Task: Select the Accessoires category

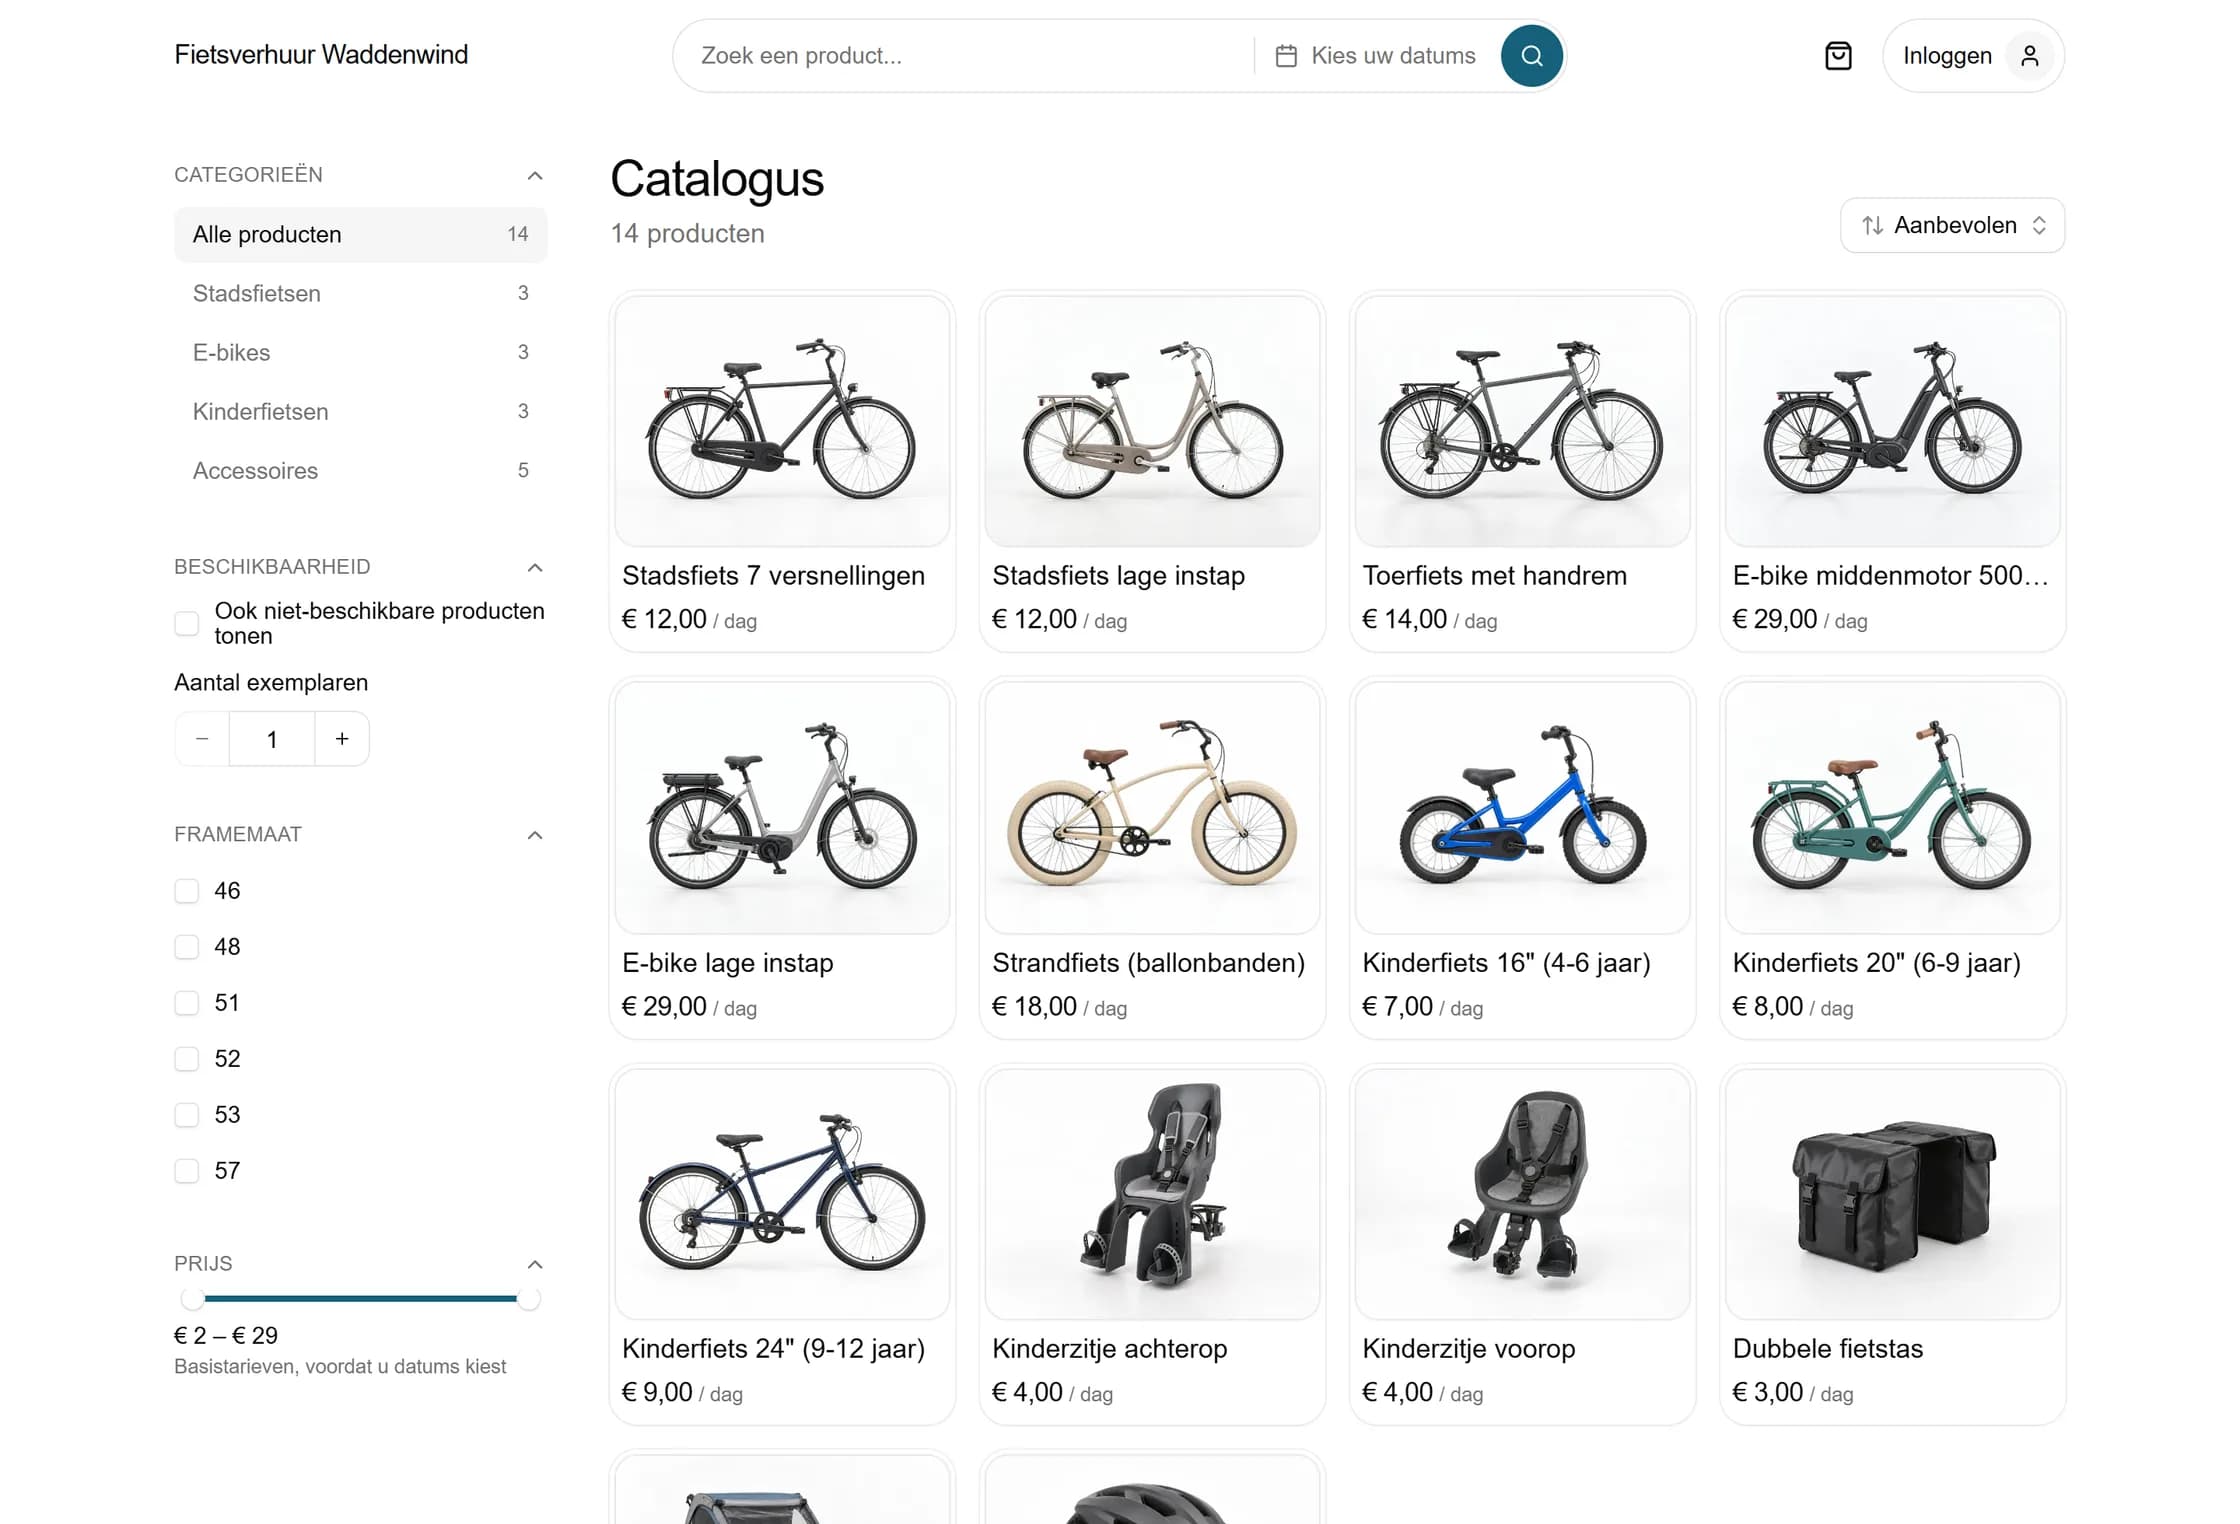Action: coord(360,471)
